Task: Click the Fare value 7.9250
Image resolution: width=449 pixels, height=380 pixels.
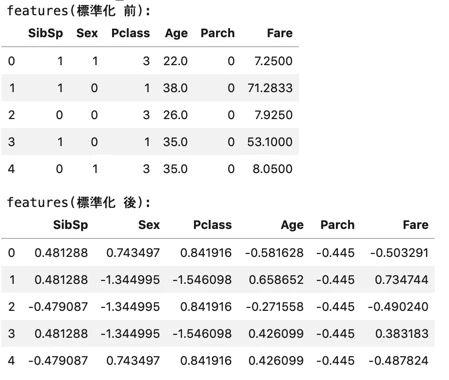Action: 273,115
